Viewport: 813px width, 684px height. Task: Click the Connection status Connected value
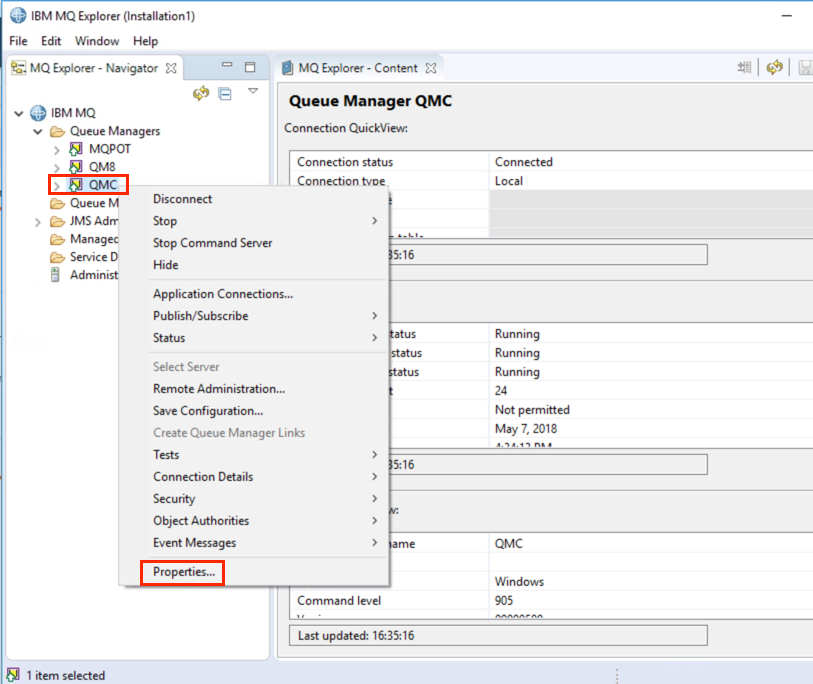tap(524, 162)
